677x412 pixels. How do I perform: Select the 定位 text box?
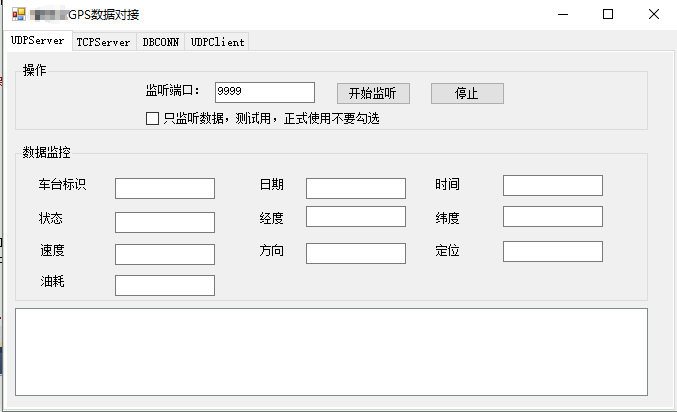tap(553, 251)
